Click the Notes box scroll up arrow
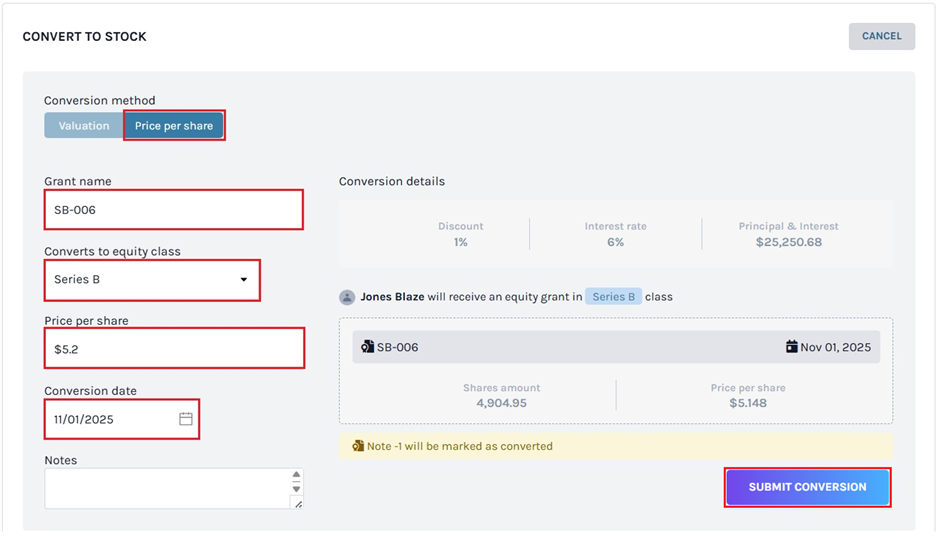The height and width of the screenshot is (540, 939). pyautogui.click(x=296, y=476)
